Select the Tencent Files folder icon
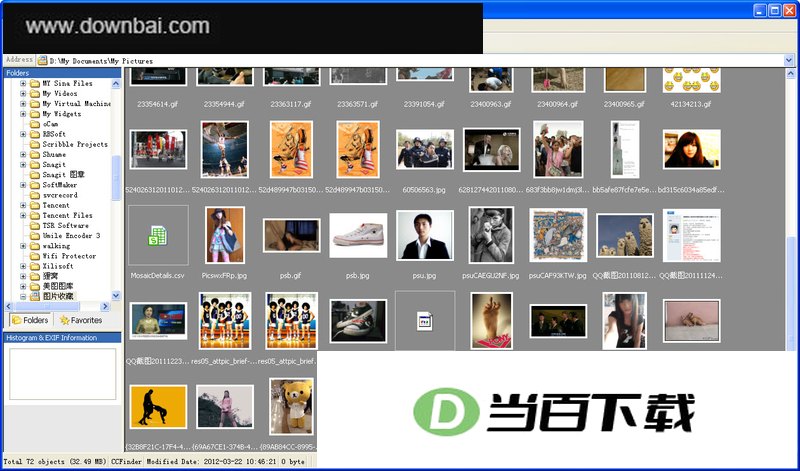 click(x=35, y=215)
